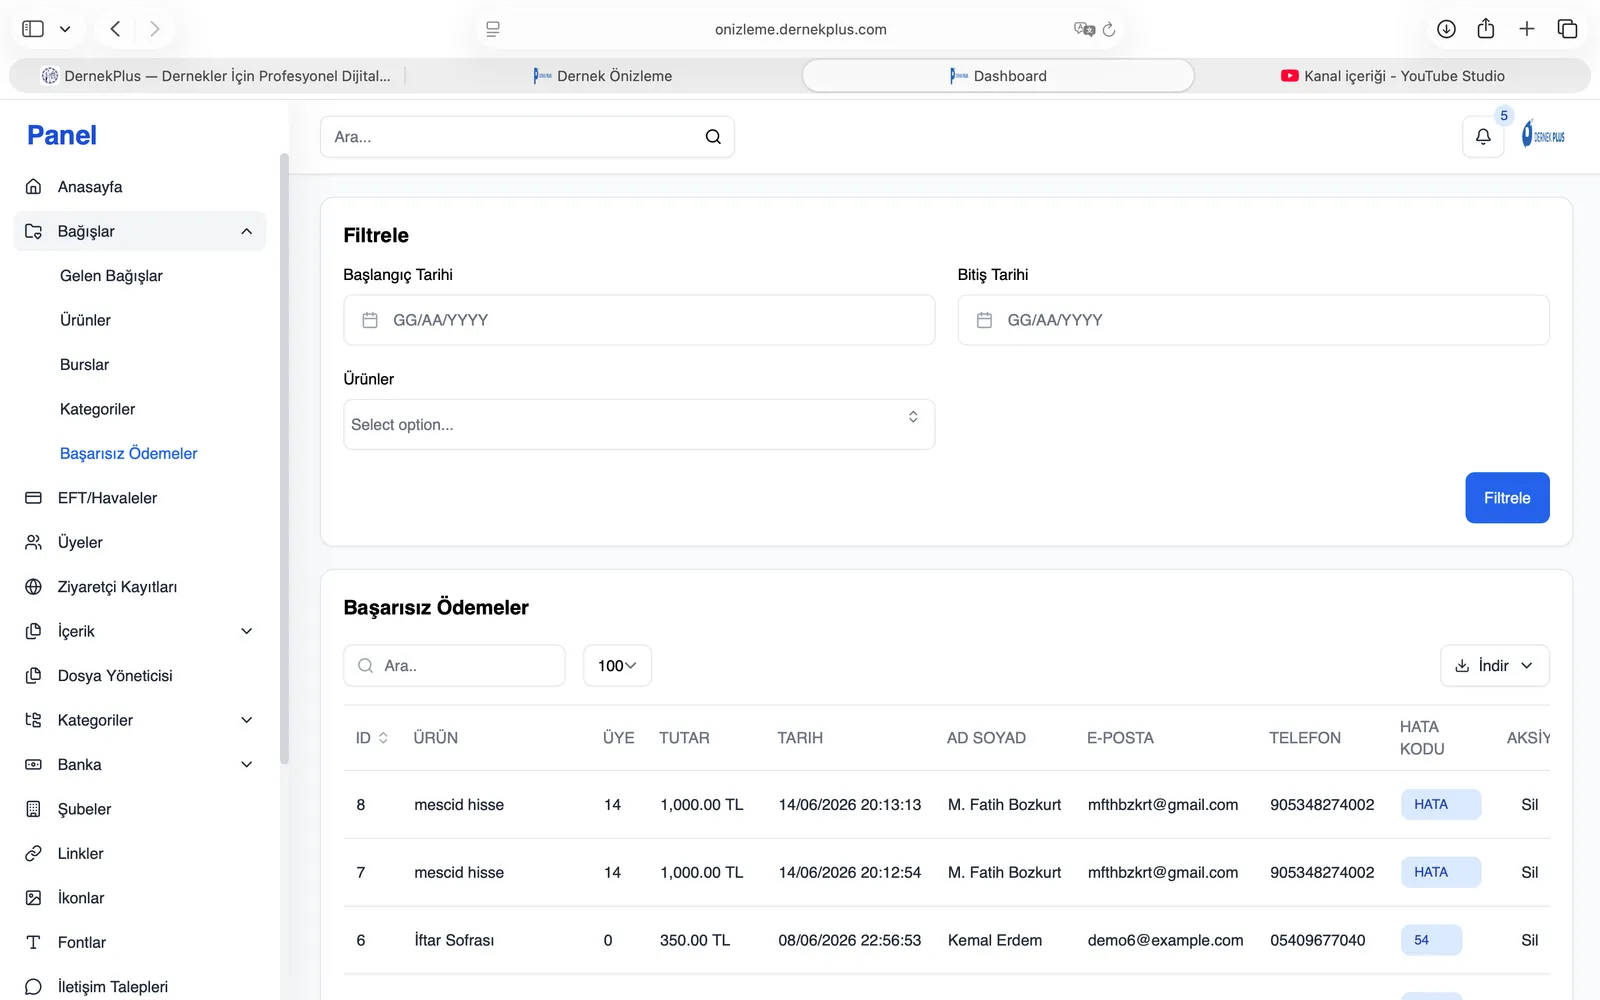Image resolution: width=1600 pixels, height=1000 pixels.
Task: Open the İndir download dropdown
Action: (x=1494, y=666)
